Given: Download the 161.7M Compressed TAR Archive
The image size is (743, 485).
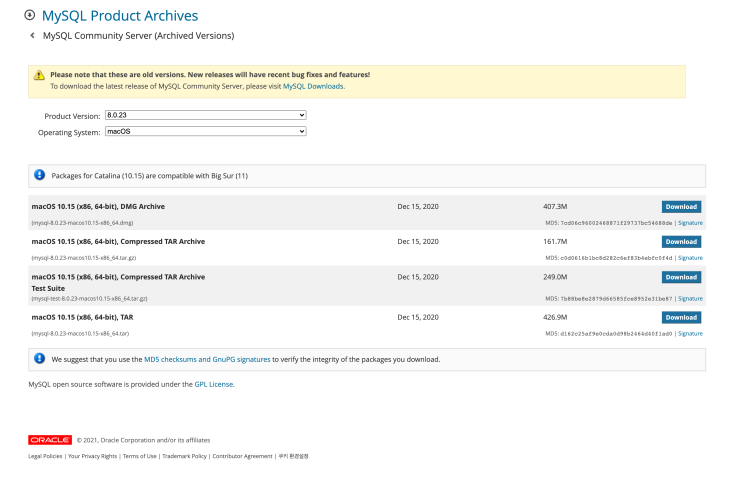Looking at the screenshot, I should (681, 242).
